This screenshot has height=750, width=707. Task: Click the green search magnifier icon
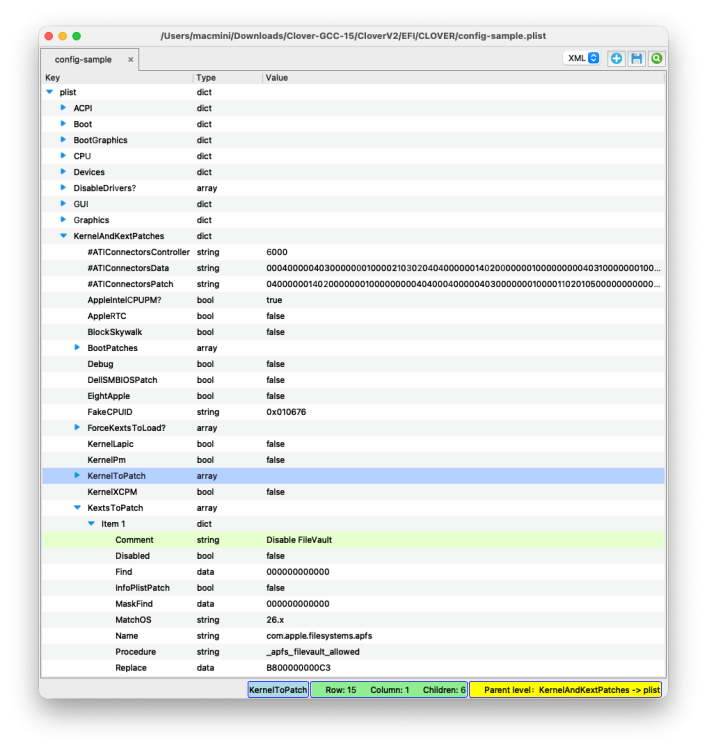click(x=657, y=58)
